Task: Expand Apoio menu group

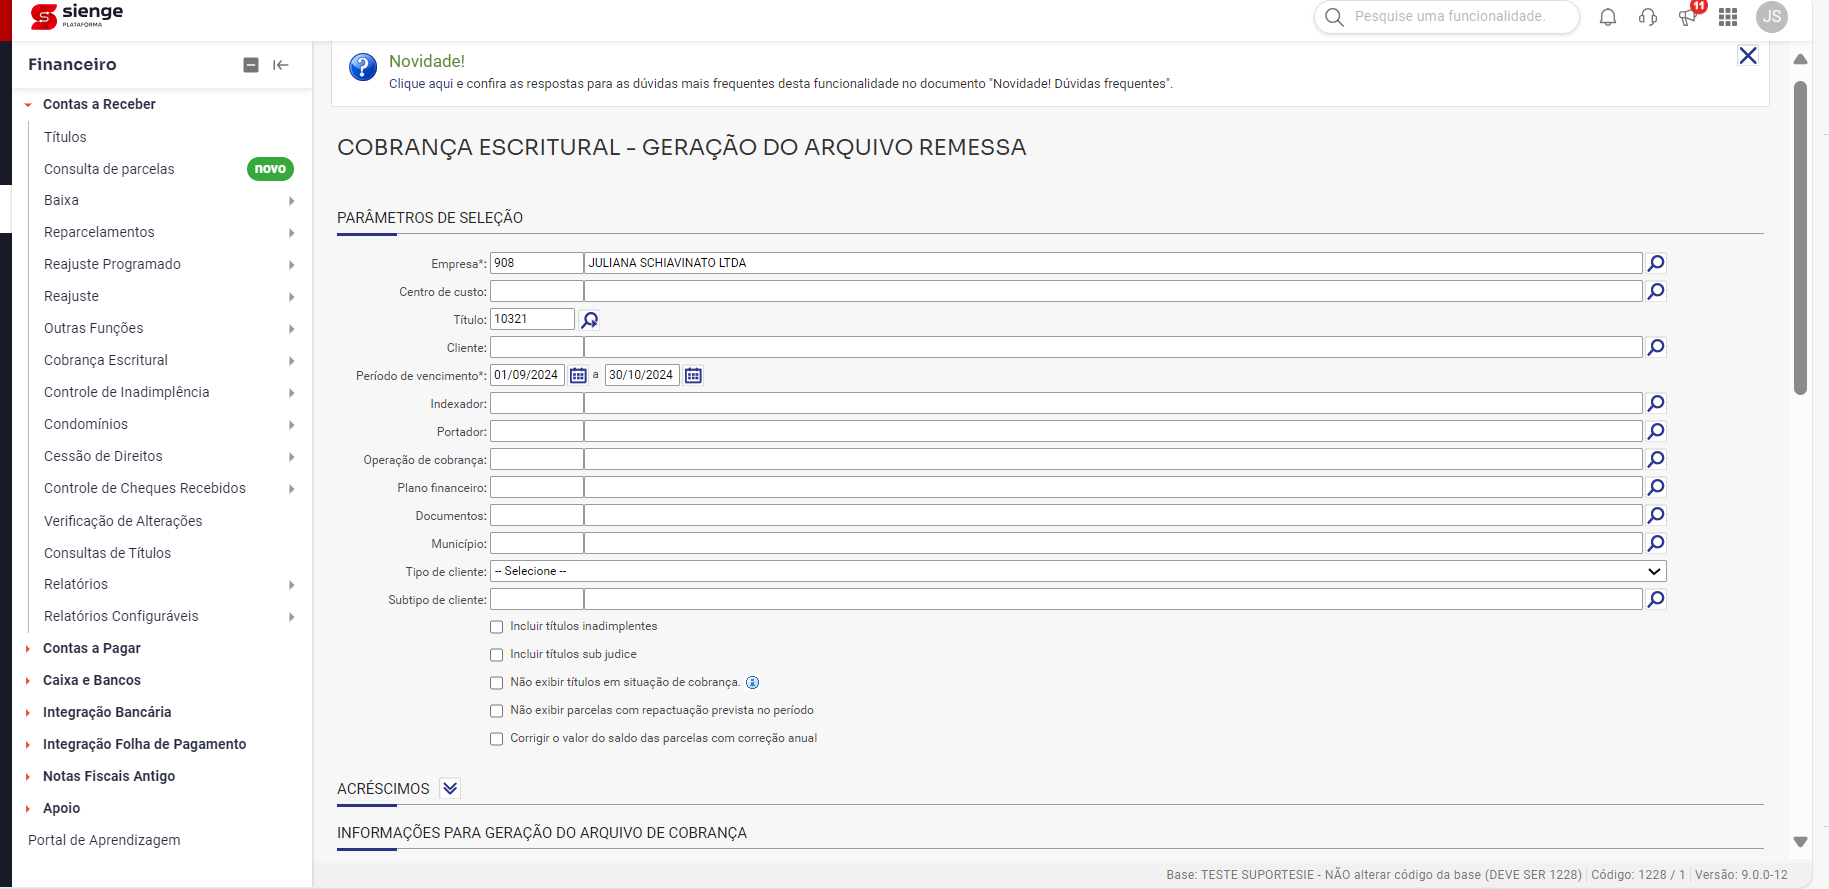Action: point(28,809)
